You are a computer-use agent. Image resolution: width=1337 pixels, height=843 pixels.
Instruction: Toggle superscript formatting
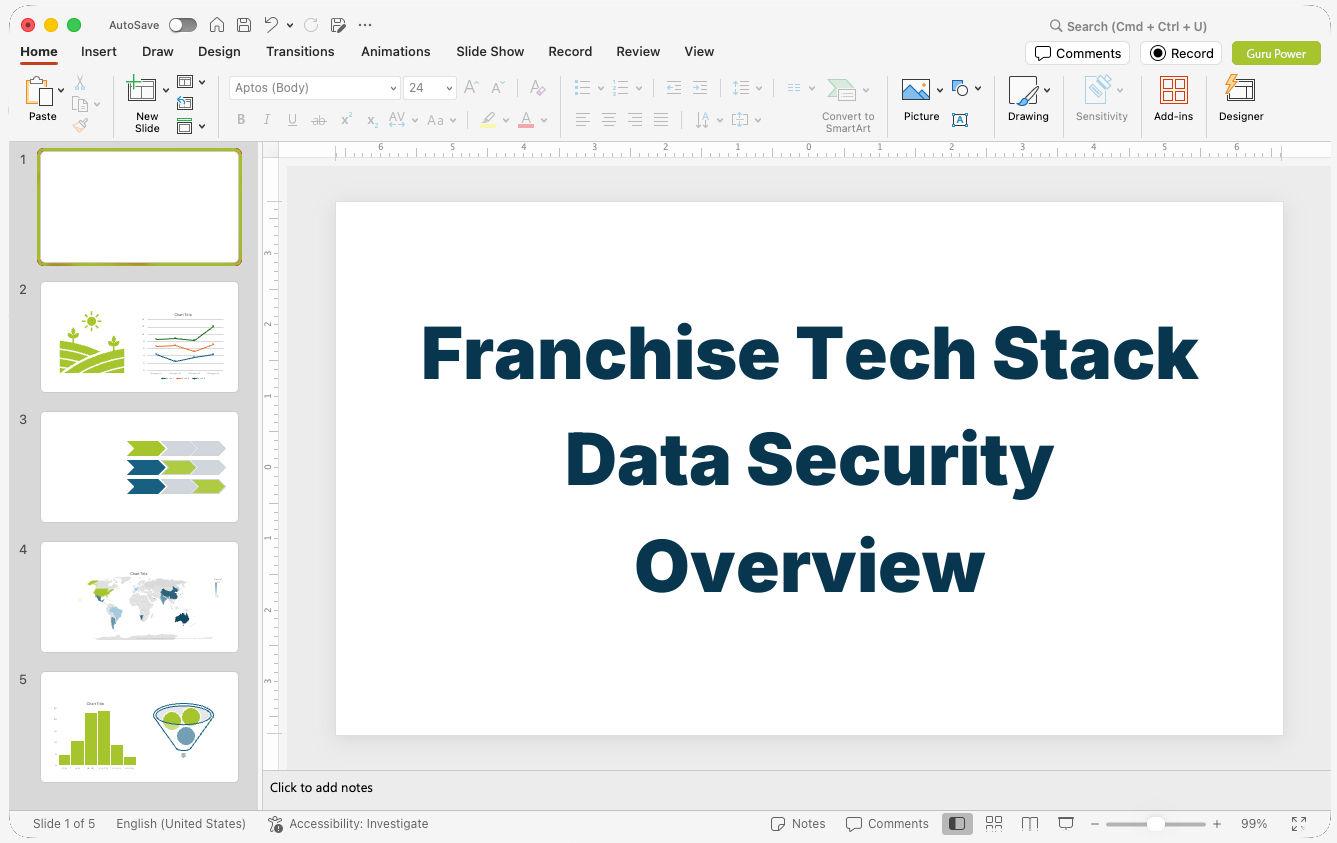[x=346, y=120]
